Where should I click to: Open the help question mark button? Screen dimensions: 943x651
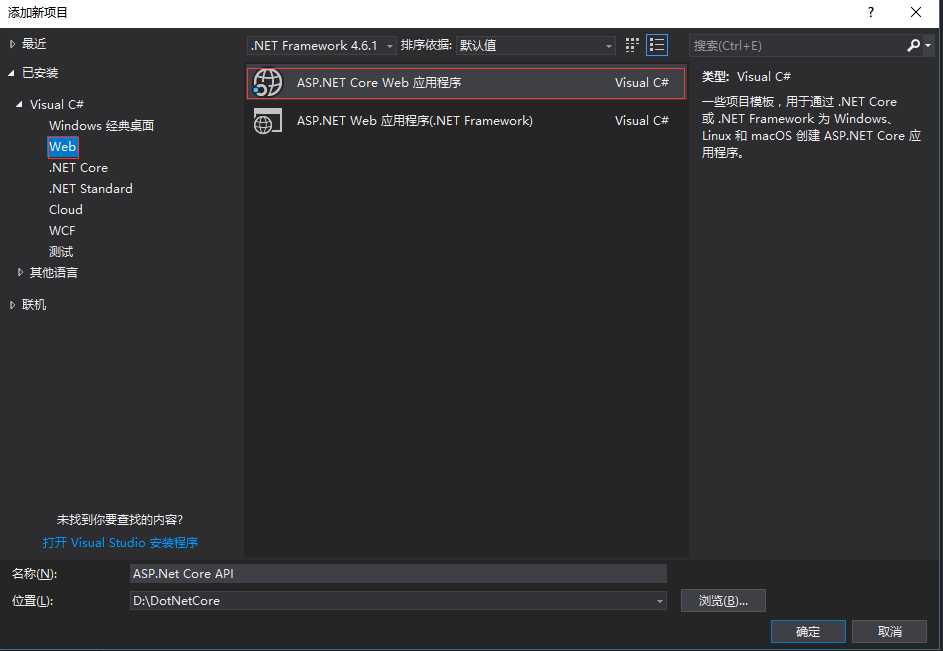tap(870, 12)
